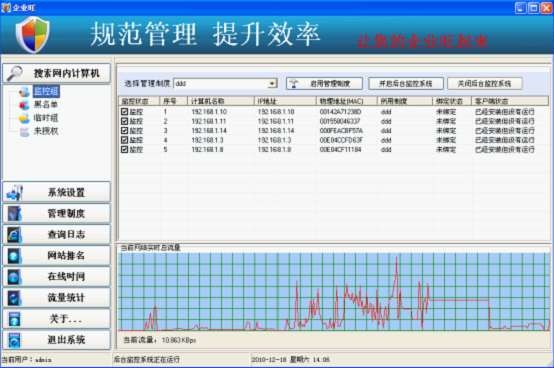Open the 选择管理制度 dropdown arrow
The width and height of the screenshot is (554, 368).
click(272, 84)
